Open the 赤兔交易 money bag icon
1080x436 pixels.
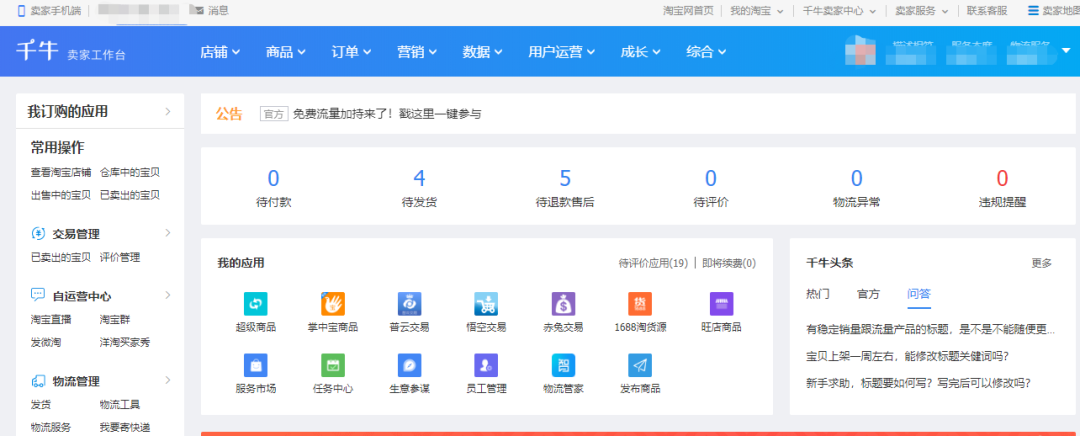click(563, 304)
